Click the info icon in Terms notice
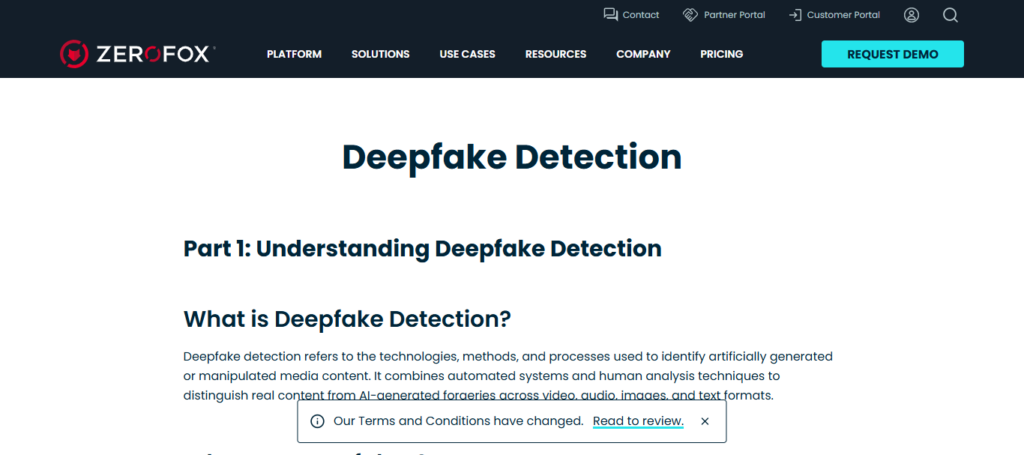Image resolution: width=1024 pixels, height=455 pixels. [x=317, y=421]
